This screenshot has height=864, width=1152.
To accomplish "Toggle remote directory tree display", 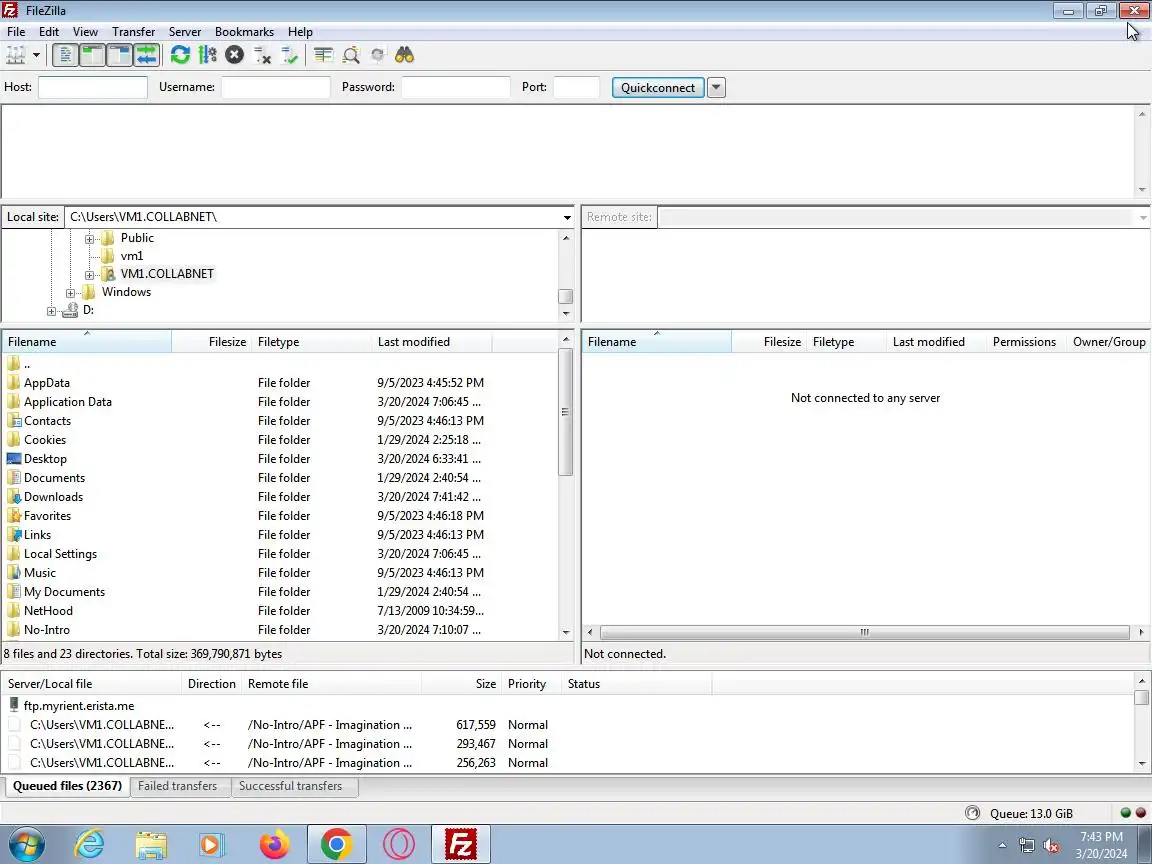I will 120,55.
